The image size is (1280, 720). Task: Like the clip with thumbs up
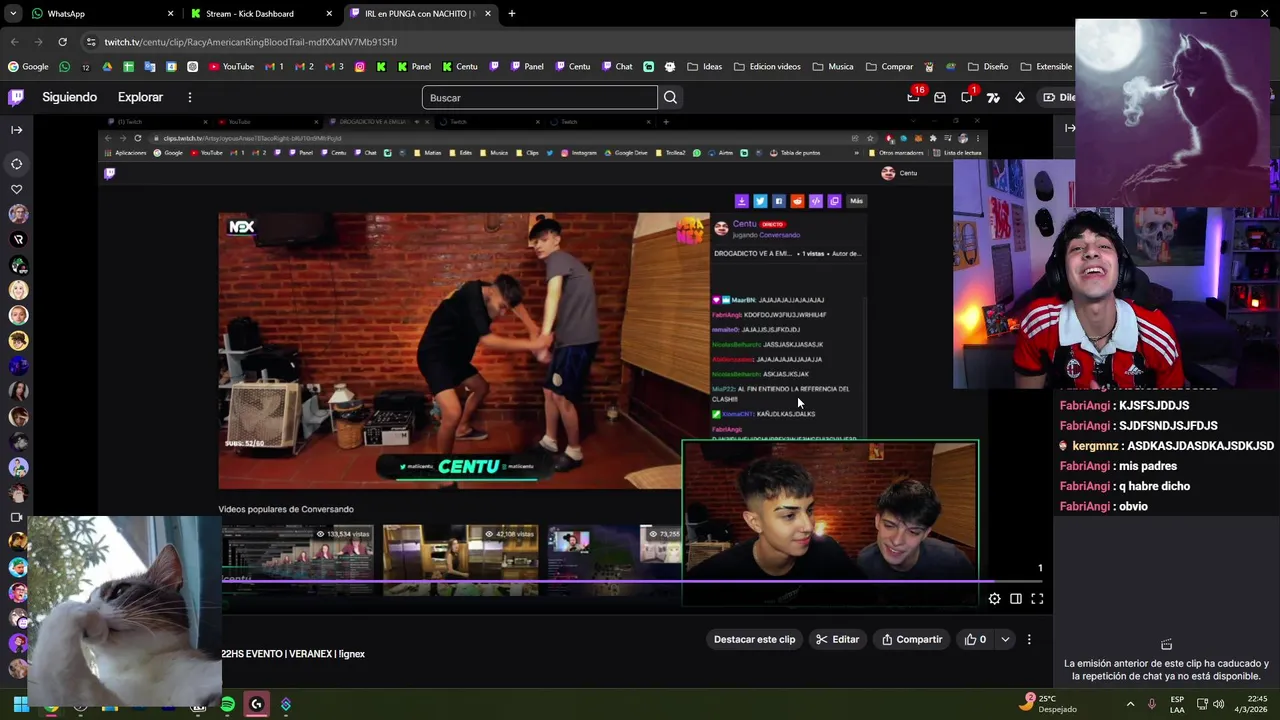975,639
